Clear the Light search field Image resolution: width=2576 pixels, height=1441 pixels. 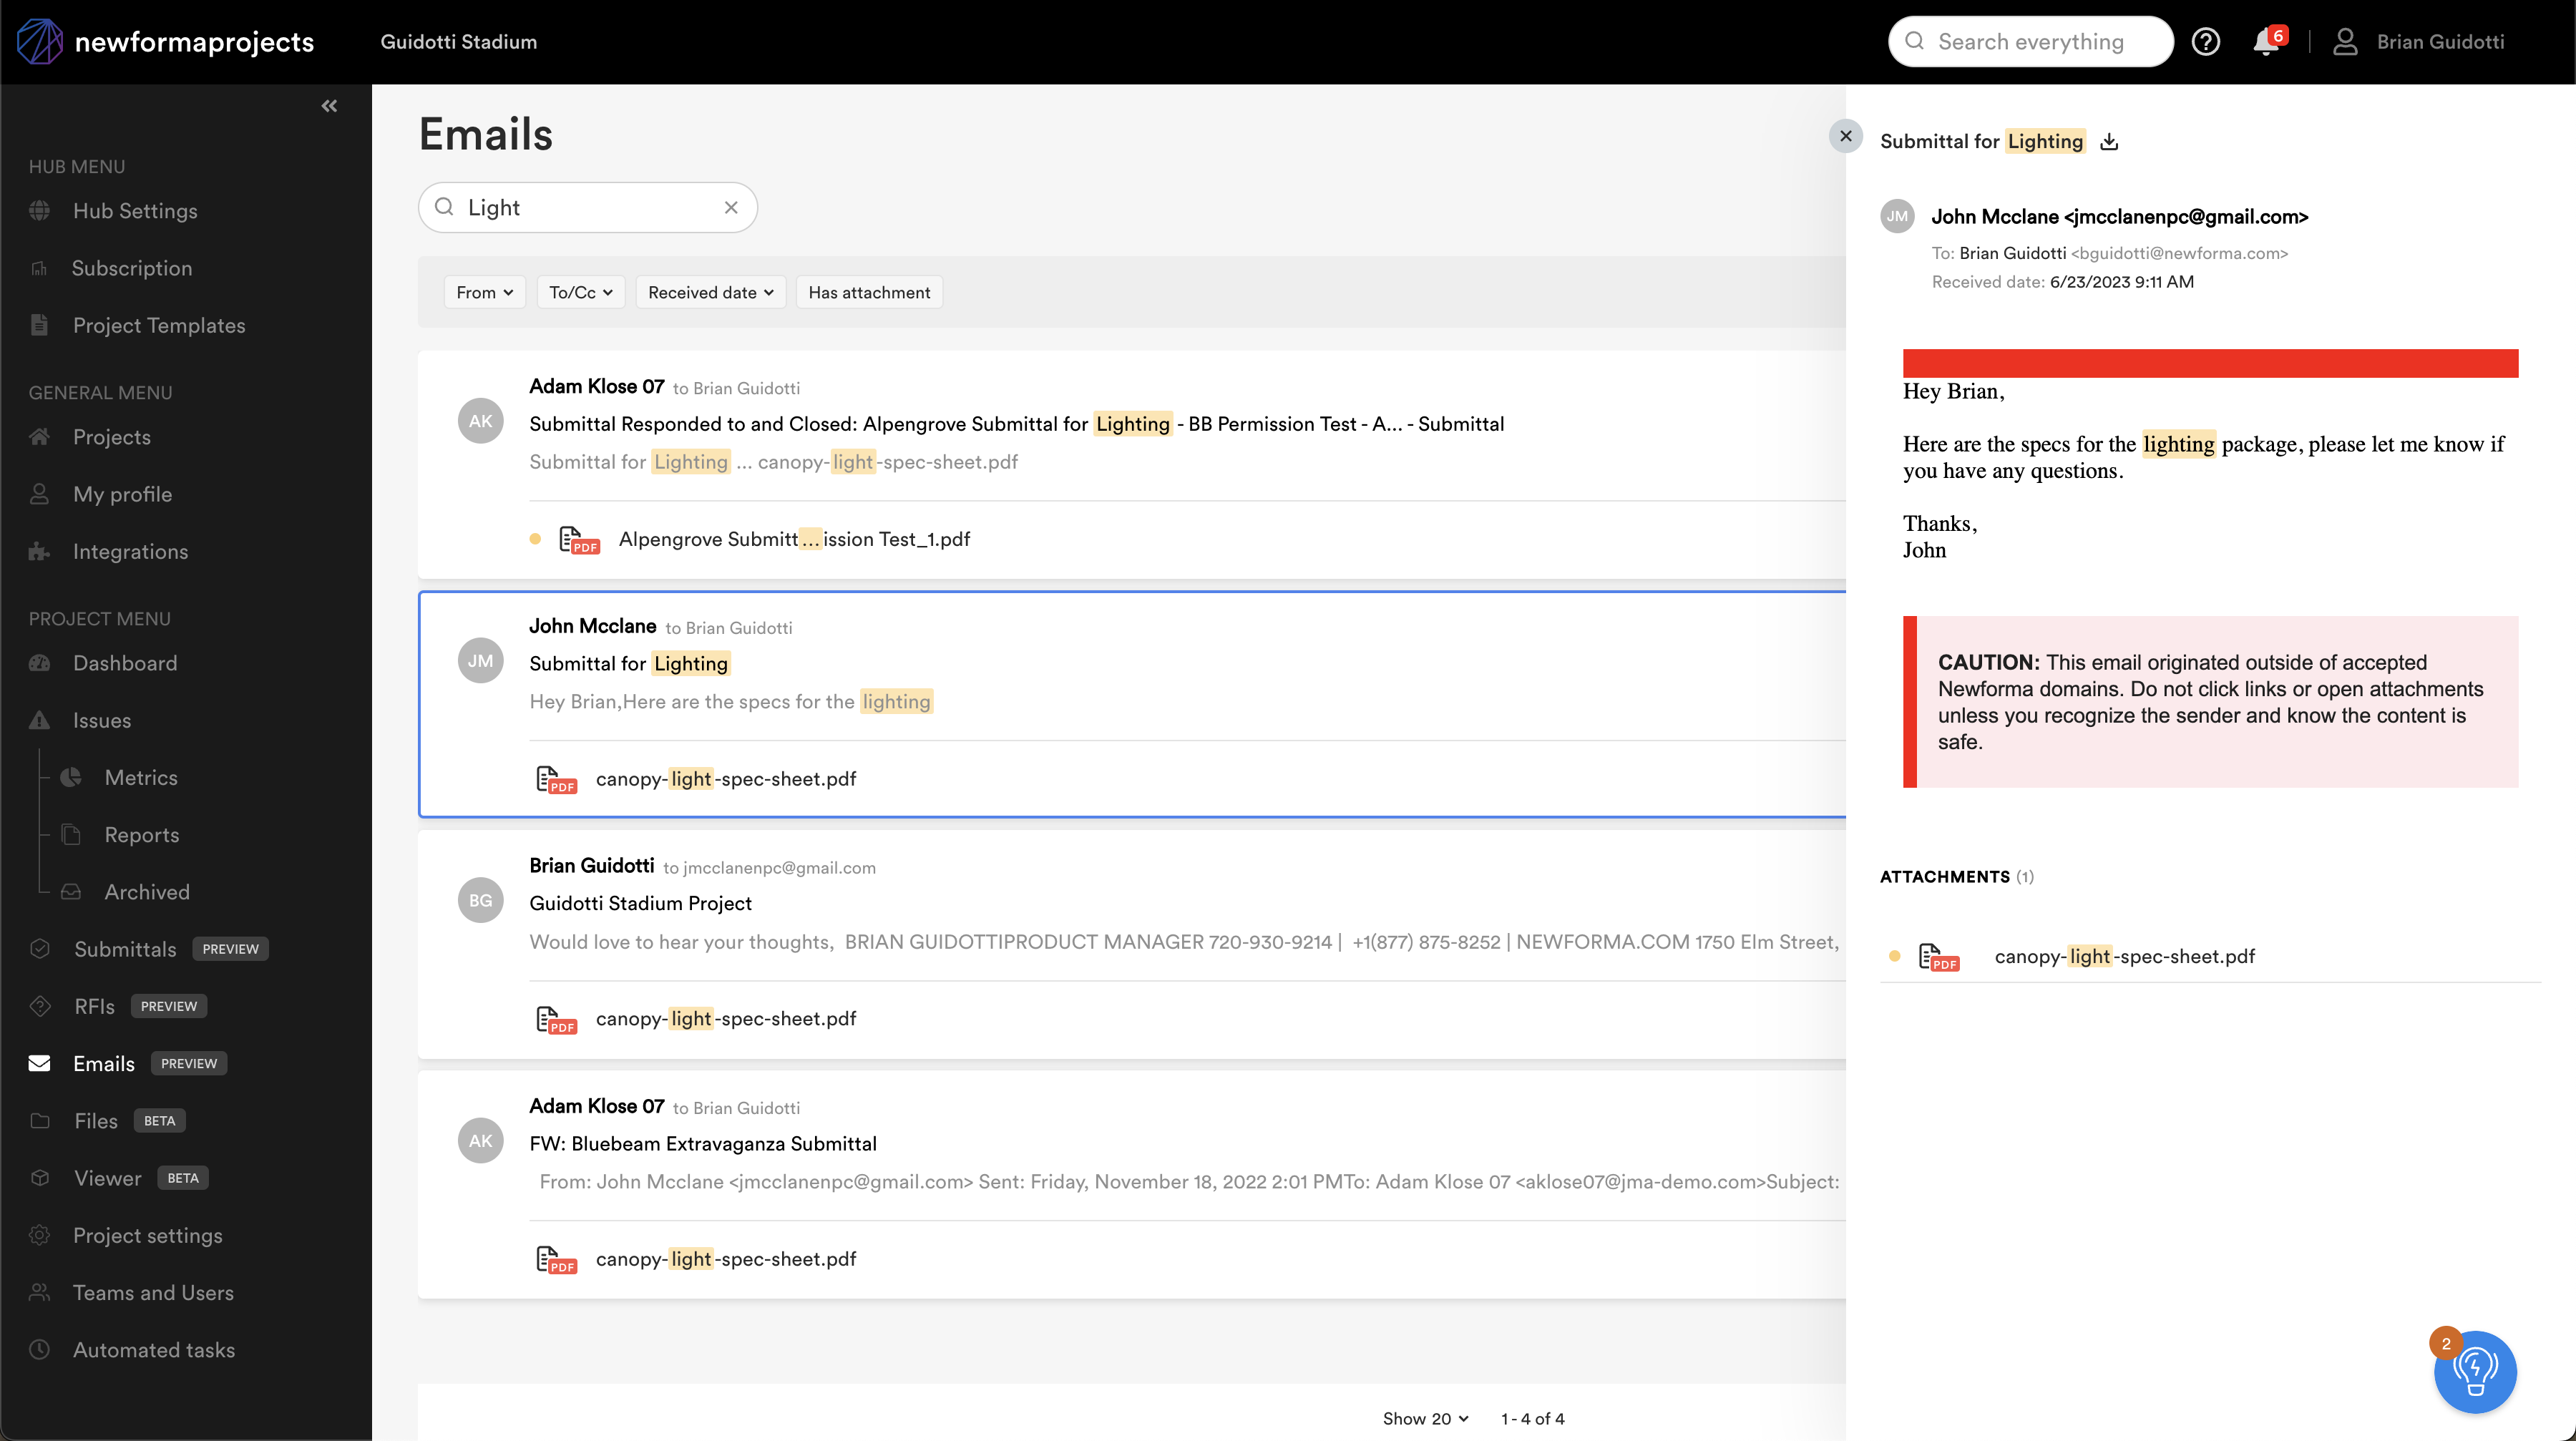[731, 208]
